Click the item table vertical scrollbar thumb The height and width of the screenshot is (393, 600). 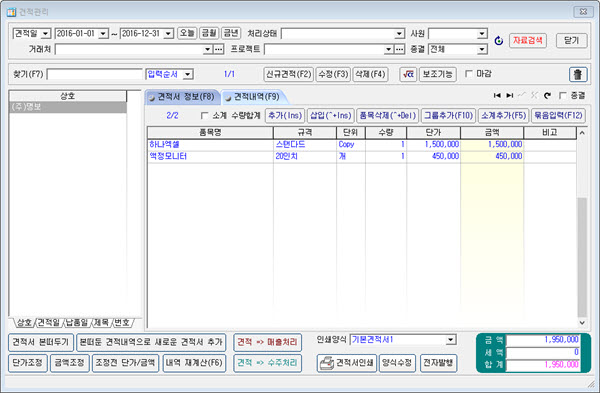[582, 257]
